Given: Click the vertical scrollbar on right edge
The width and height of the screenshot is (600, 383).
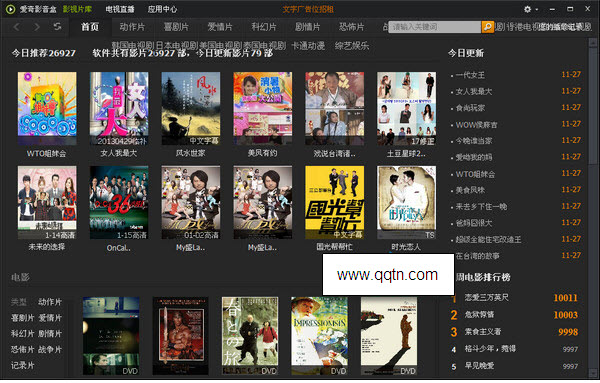Looking at the screenshot, I should pyautogui.click(x=593, y=107).
